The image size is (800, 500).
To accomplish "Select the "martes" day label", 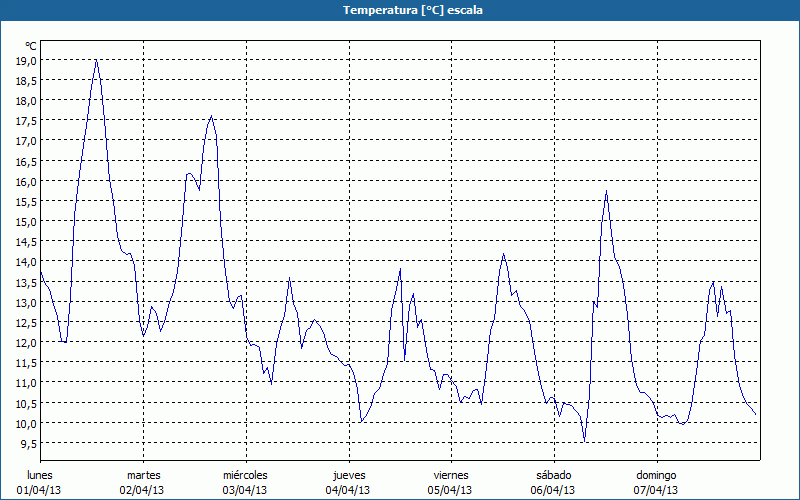I will tap(143, 474).
